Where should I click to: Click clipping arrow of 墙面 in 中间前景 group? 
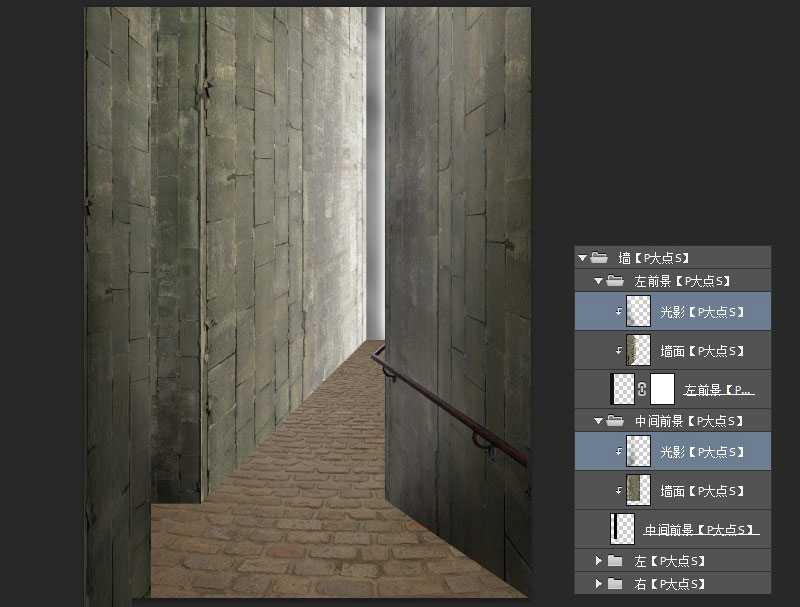(618, 490)
